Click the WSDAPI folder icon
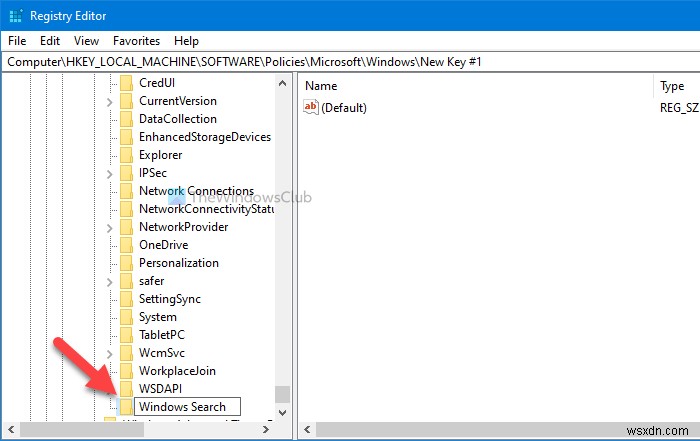The height and width of the screenshot is (441, 700). 126,389
